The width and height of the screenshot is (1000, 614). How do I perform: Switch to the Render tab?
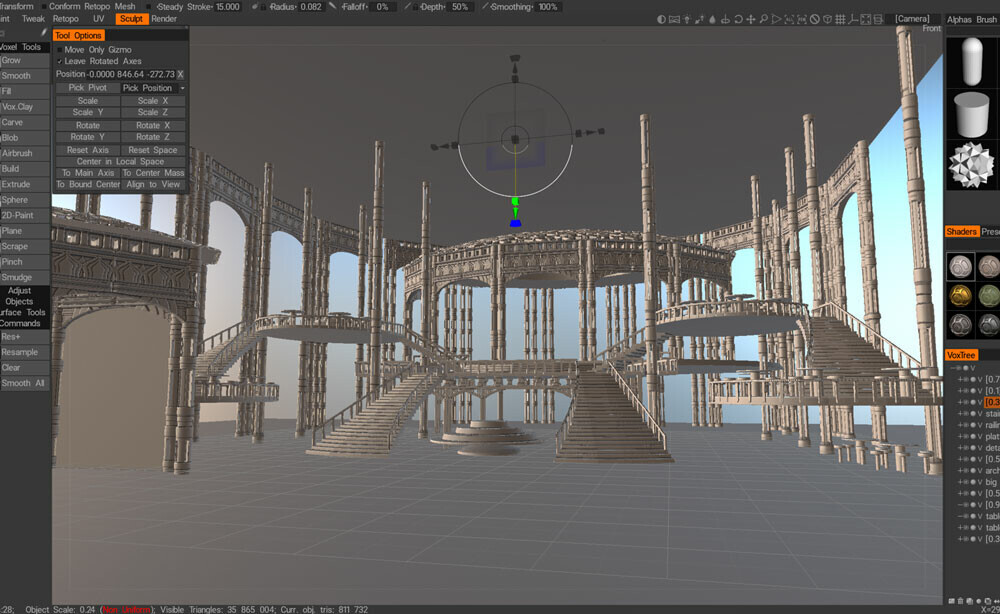click(164, 19)
